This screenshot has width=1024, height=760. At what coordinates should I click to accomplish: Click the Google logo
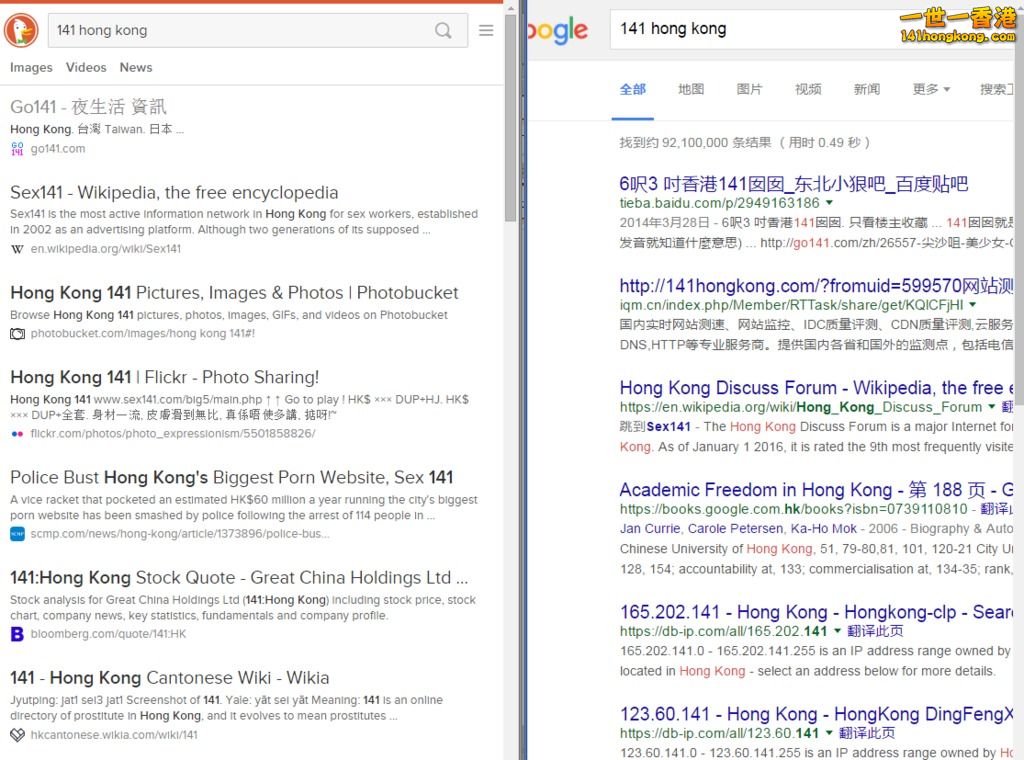558,30
